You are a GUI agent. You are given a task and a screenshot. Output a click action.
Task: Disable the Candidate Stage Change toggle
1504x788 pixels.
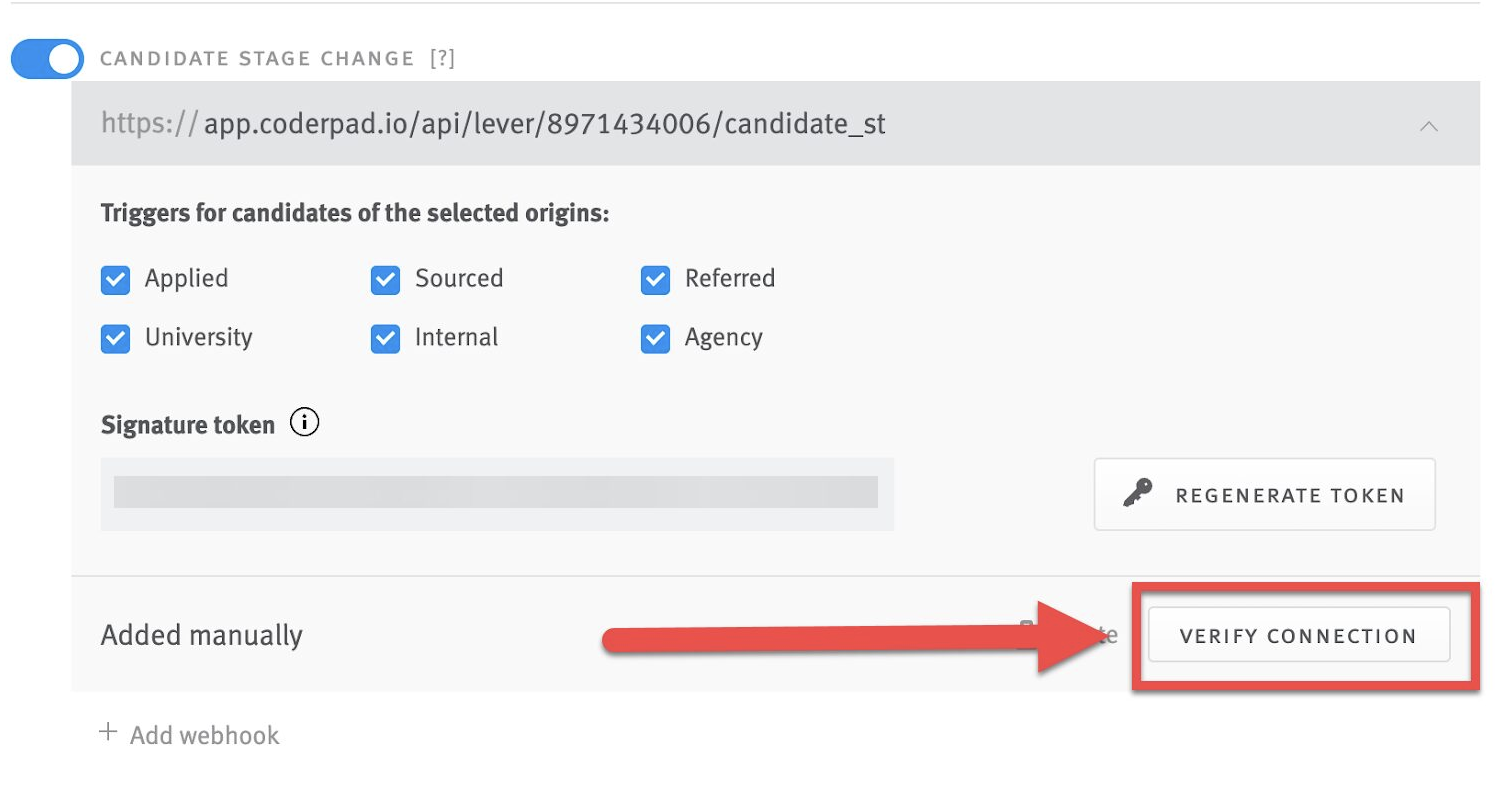click(45, 59)
